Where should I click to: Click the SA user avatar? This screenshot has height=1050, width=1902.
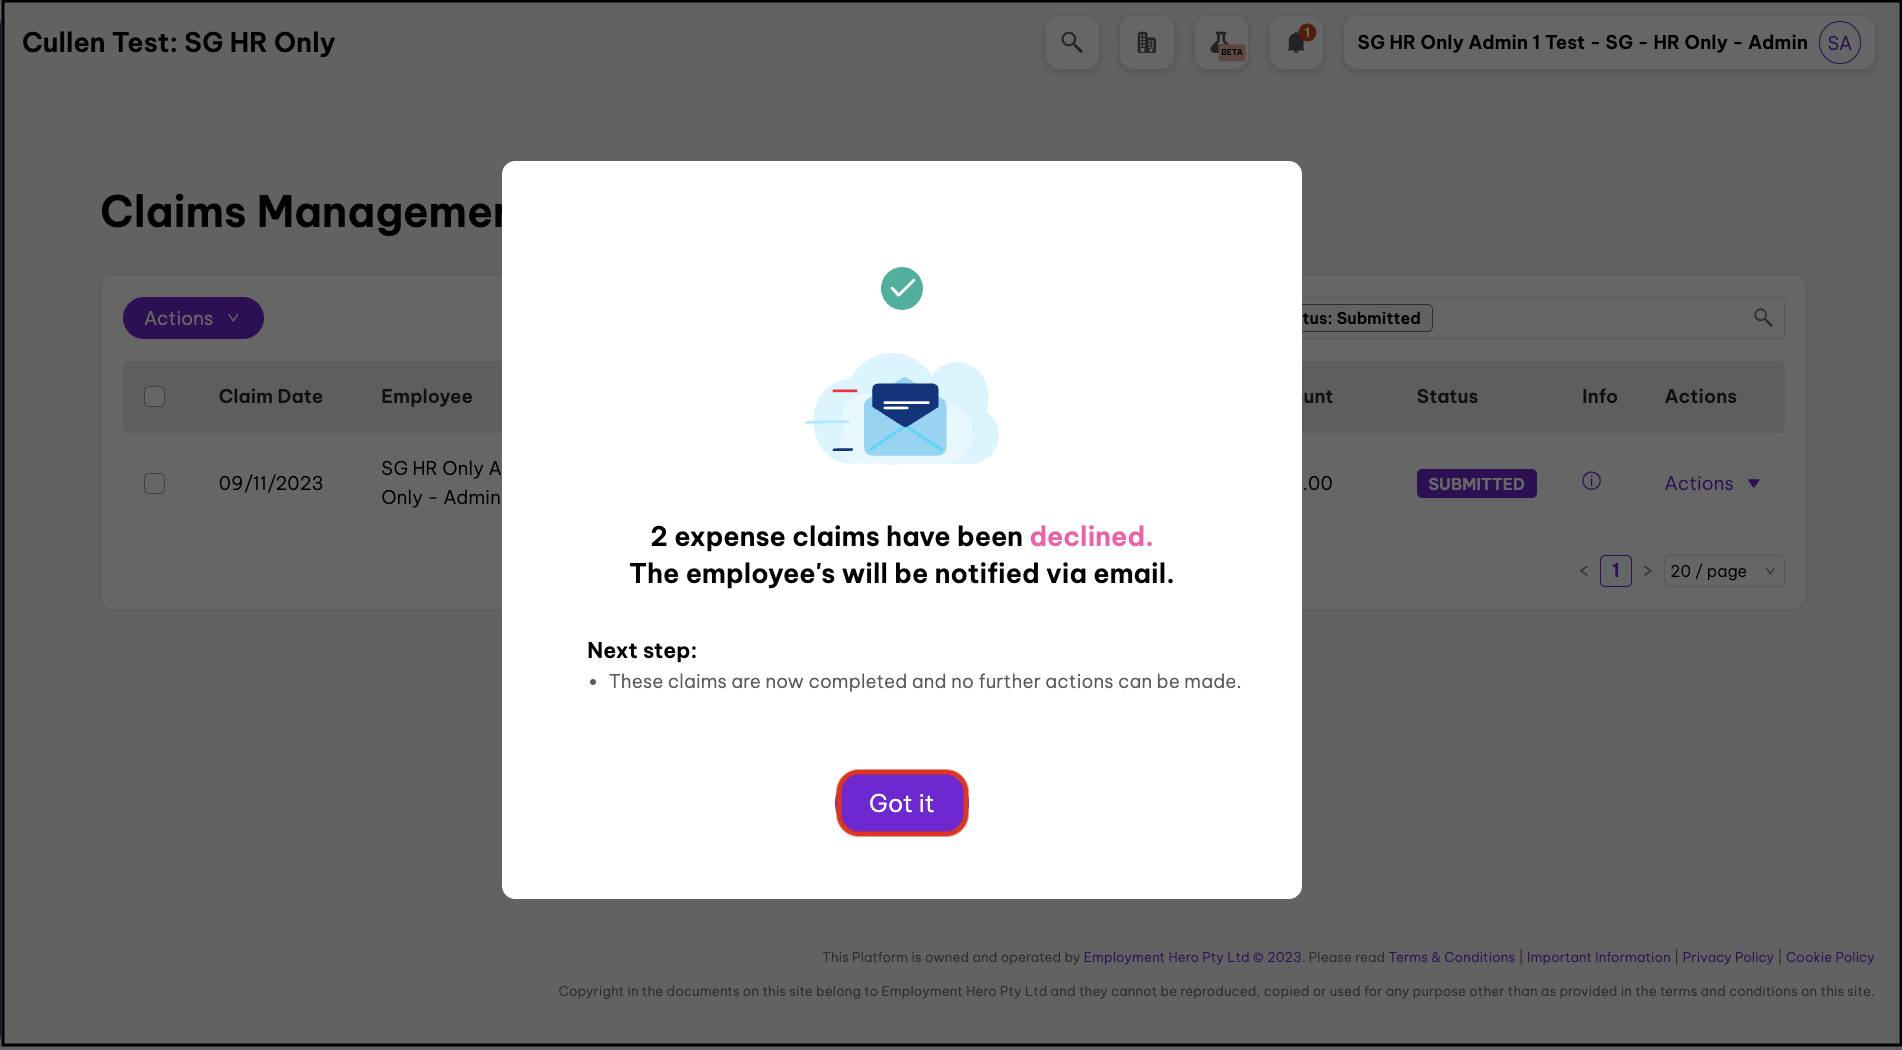[x=1839, y=43]
